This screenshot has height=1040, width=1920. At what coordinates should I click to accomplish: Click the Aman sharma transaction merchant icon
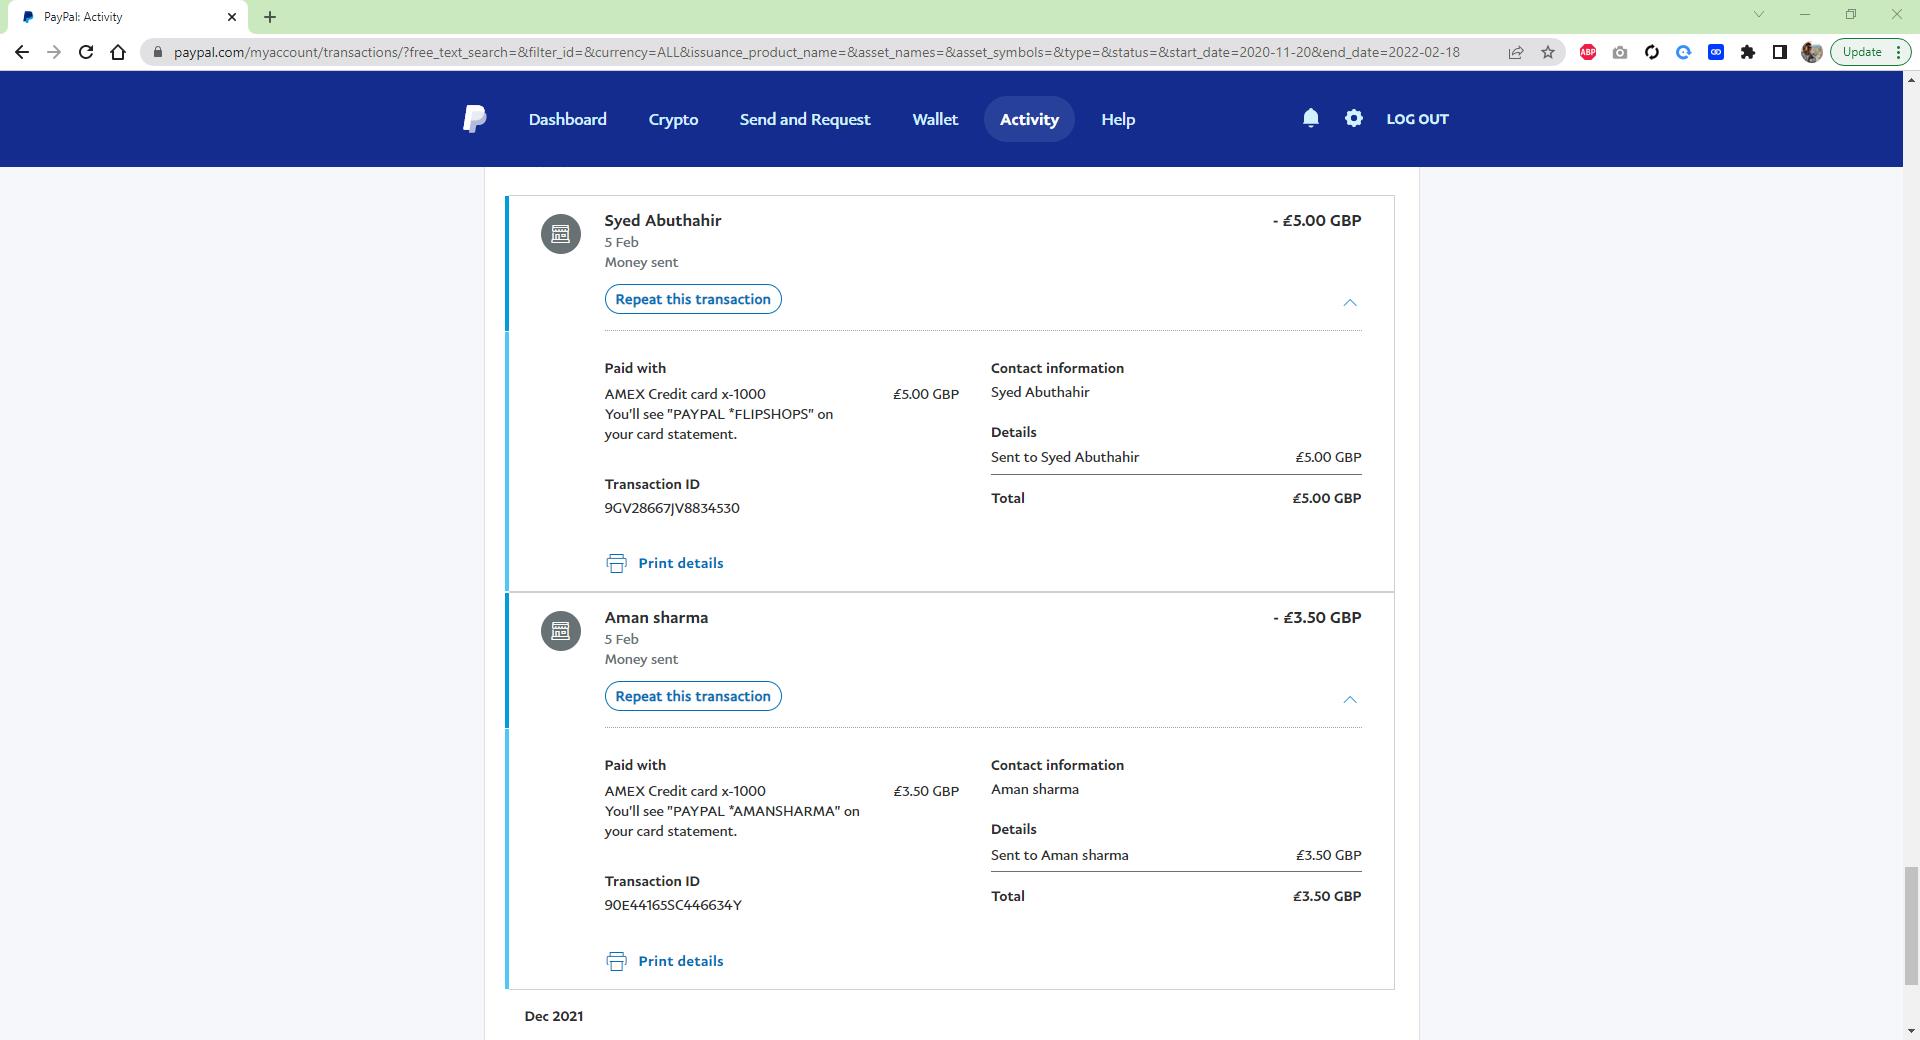click(560, 631)
